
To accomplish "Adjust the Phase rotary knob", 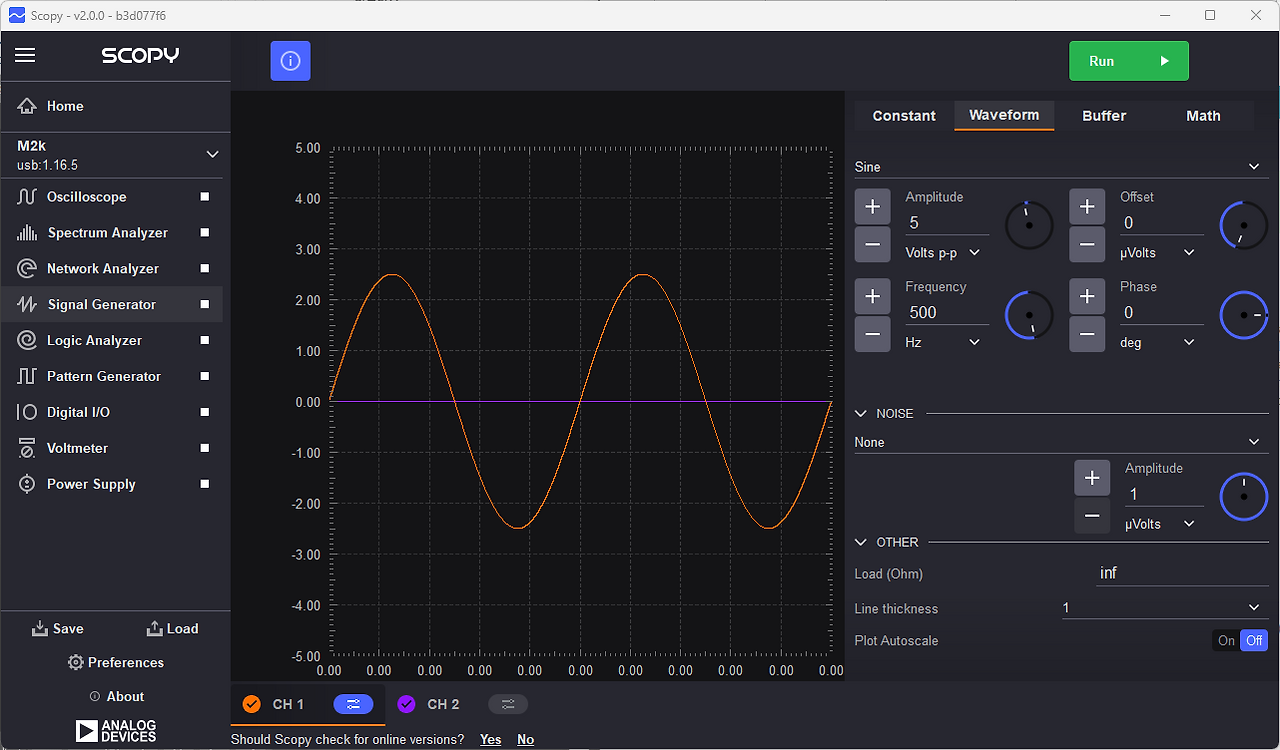I will (x=1244, y=316).
